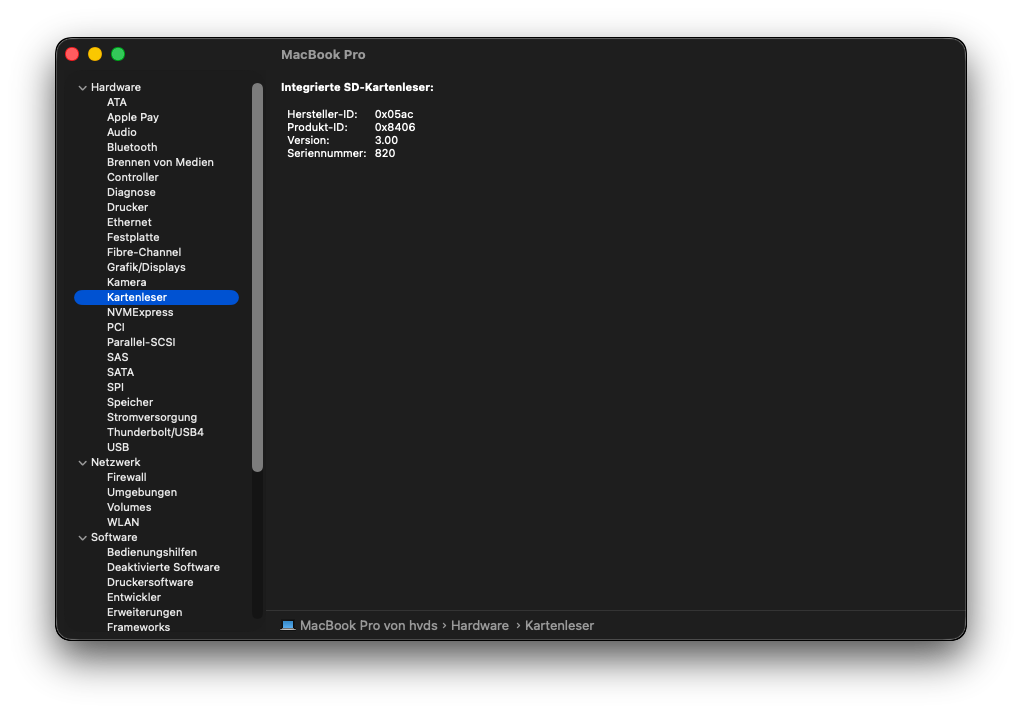Click the Produkt-ID label
The image size is (1022, 714).
pyautogui.click(x=317, y=127)
